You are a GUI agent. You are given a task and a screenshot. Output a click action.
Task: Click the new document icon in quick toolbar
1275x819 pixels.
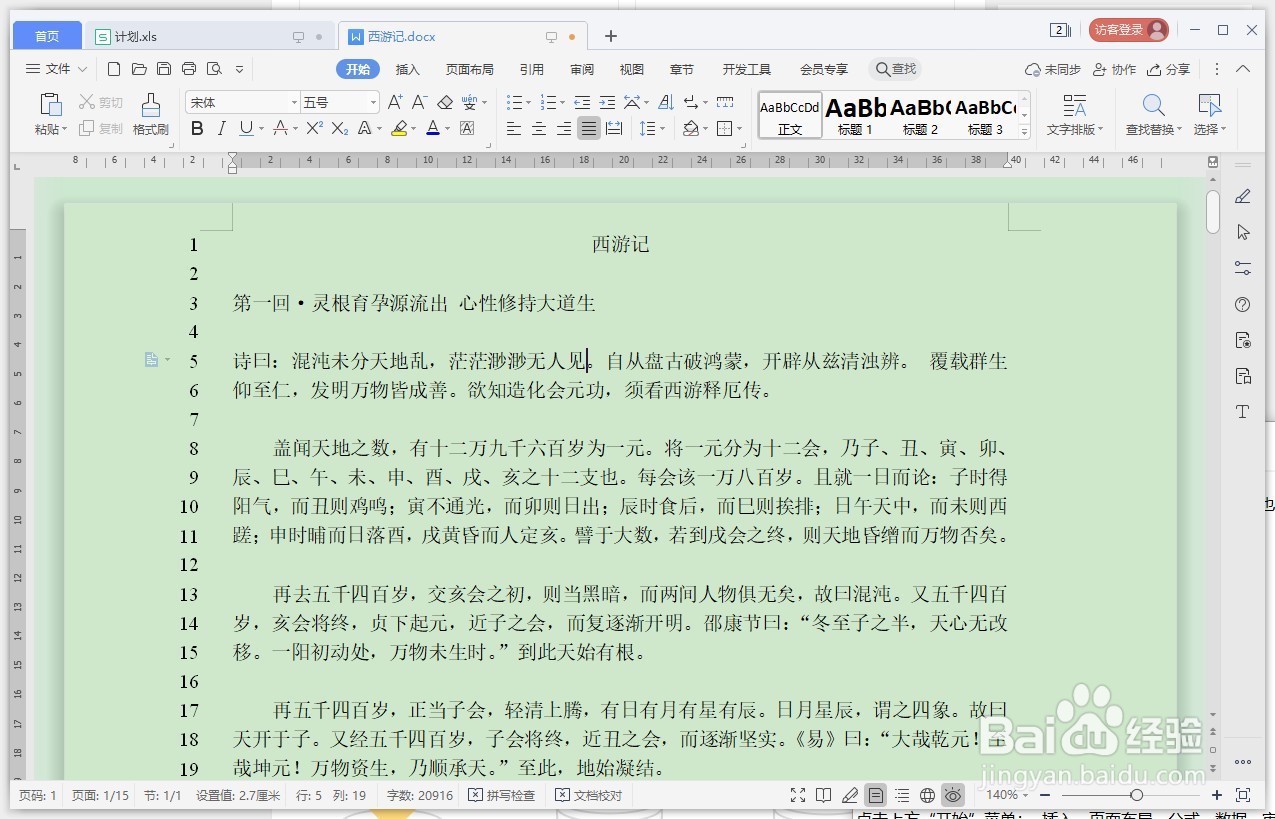[114, 69]
